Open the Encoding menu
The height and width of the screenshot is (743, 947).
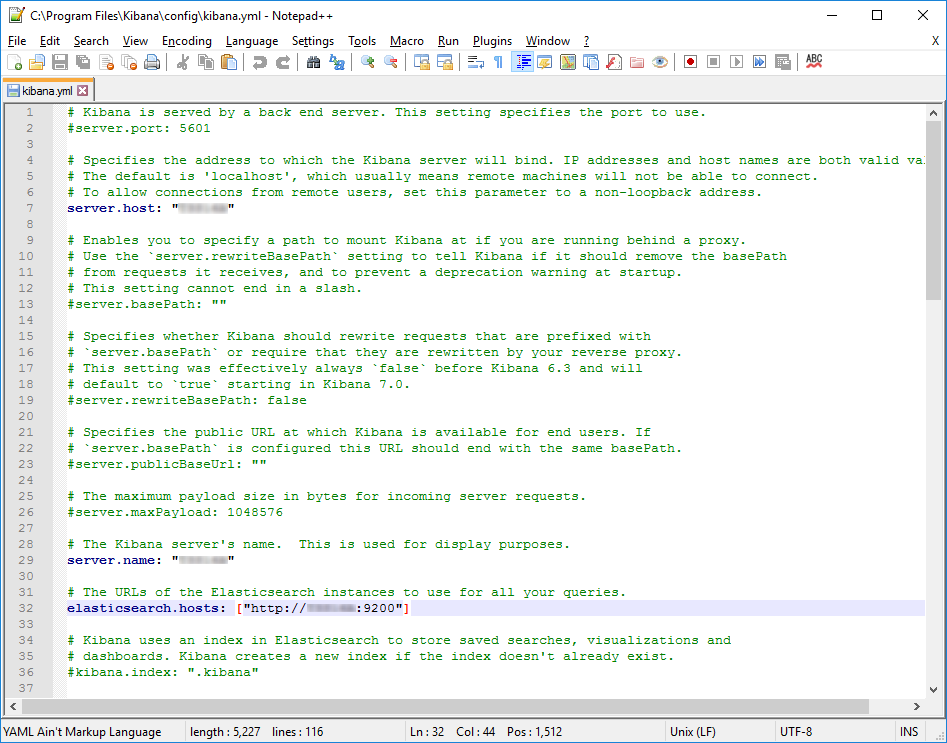click(x=187, y=41)
